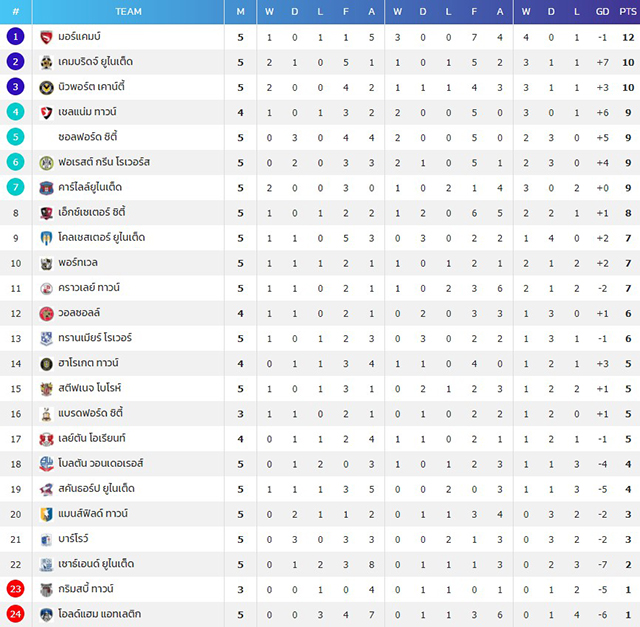Click the คาร์ไลล์ยูไนเต็ด club crest
The height and width of the screenshot is (627, 640).
click(x=46, y=188)
